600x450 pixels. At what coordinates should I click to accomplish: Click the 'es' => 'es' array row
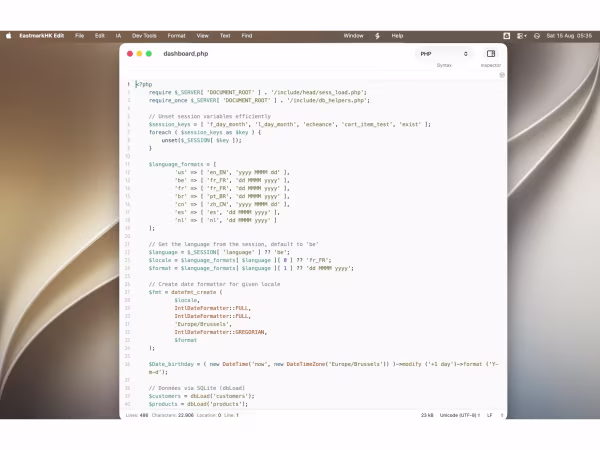pyautogui.click(x=227, y=212)
